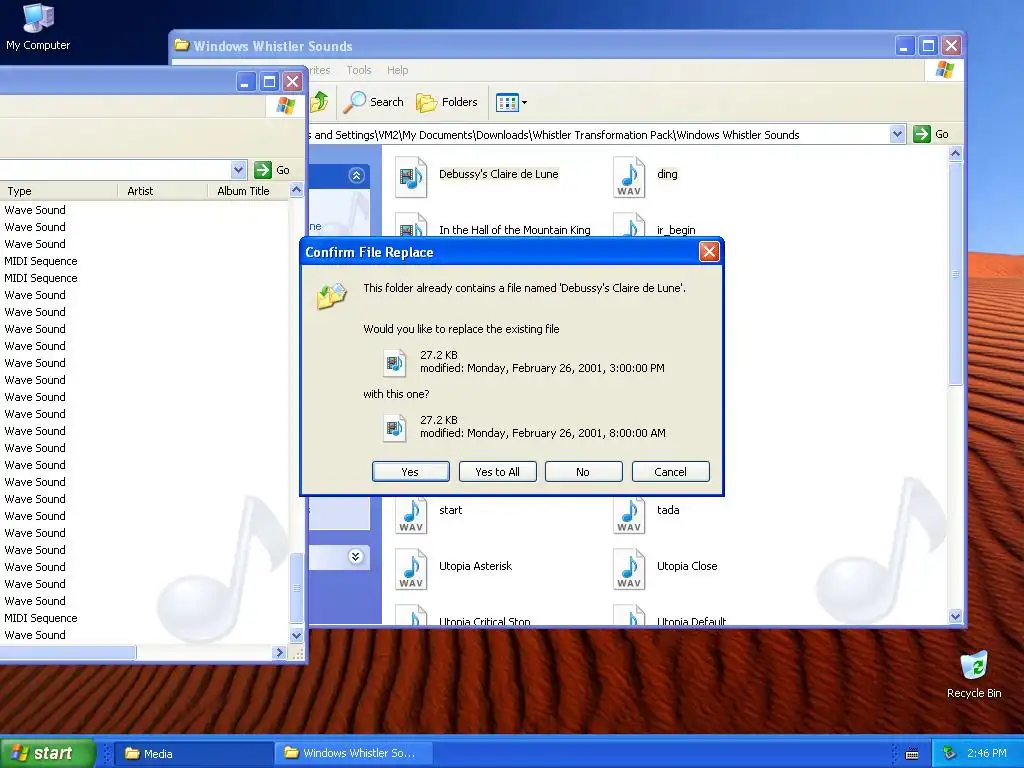Click the keyboard icon in taskbar
The height and width of the screenshot is (768, 1024).
912,754
